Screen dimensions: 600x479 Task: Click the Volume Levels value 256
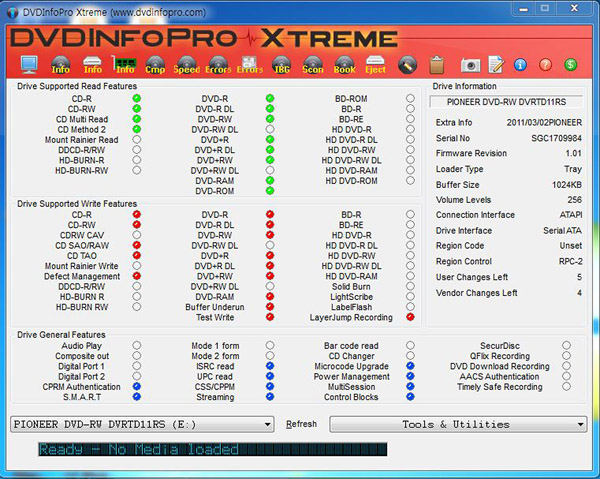(x=575, y=200)
